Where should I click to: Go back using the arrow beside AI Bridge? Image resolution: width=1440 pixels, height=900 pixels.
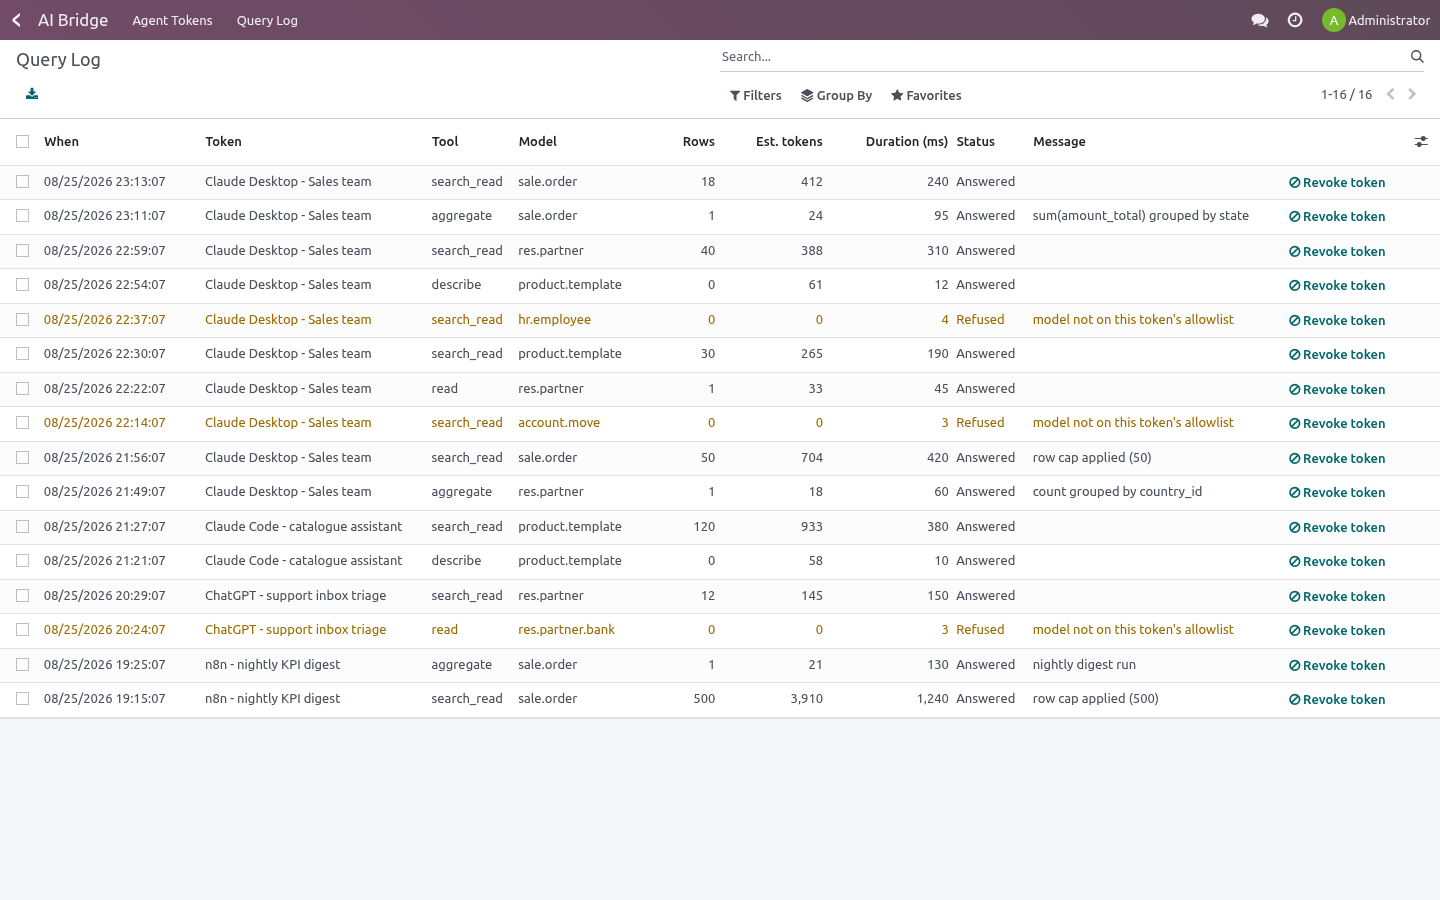(16, 20)
